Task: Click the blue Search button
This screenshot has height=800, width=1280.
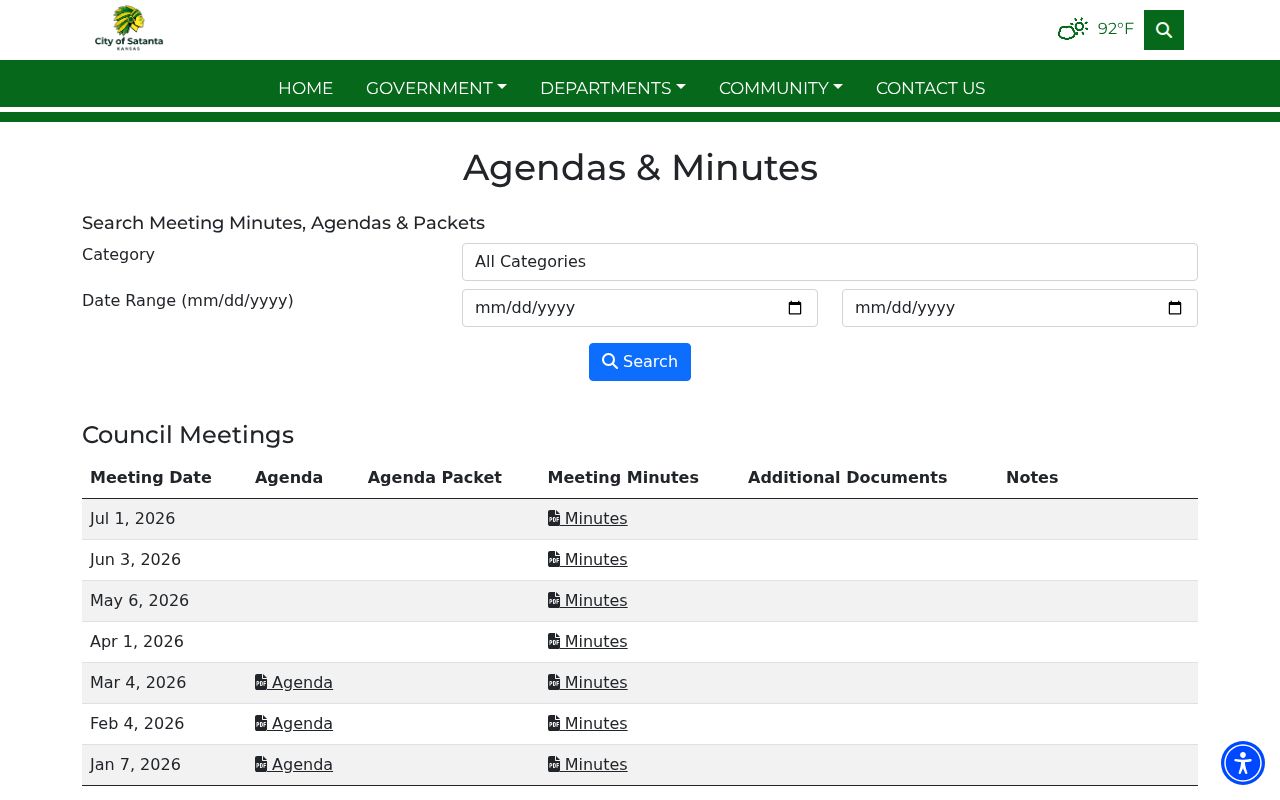Action: pyautogui.click(x=640, y=362)
